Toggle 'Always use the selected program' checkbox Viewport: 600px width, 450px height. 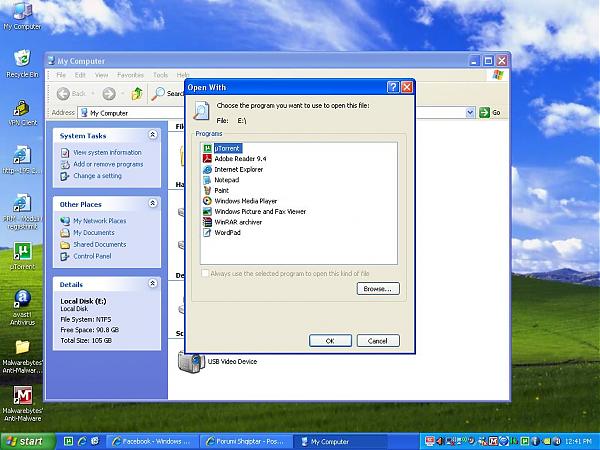[205, 273]
